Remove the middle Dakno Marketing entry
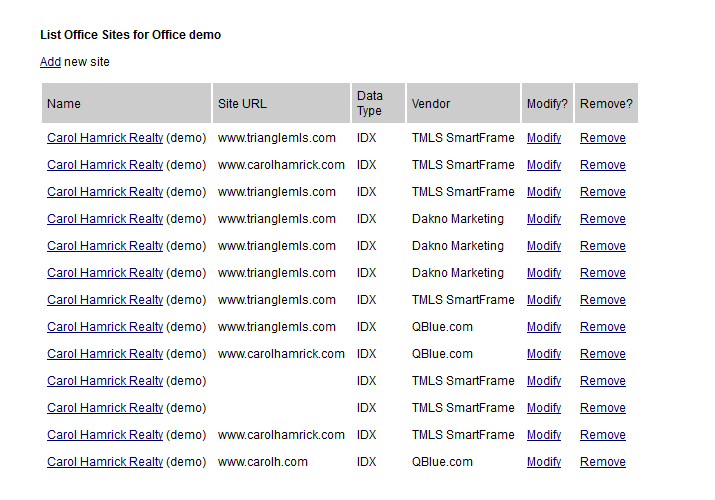The image size is (715, 500). coord(602,246)
